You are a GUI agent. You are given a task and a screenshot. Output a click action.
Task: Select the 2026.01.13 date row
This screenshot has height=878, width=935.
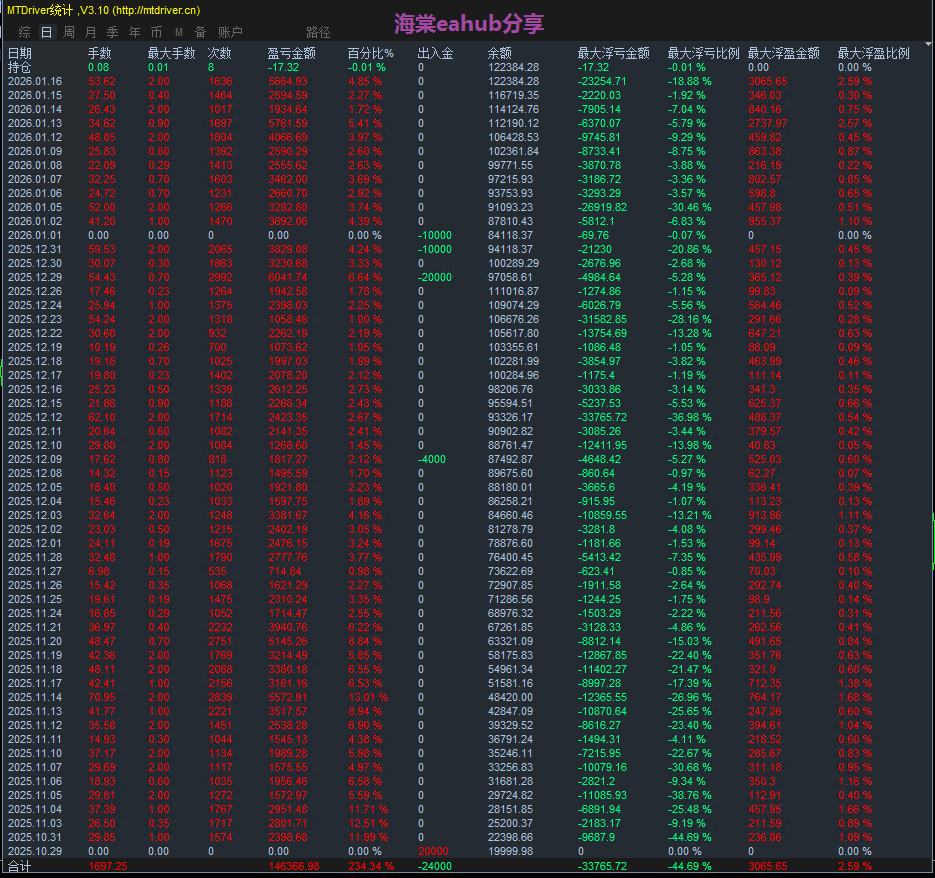click(35, 123)
